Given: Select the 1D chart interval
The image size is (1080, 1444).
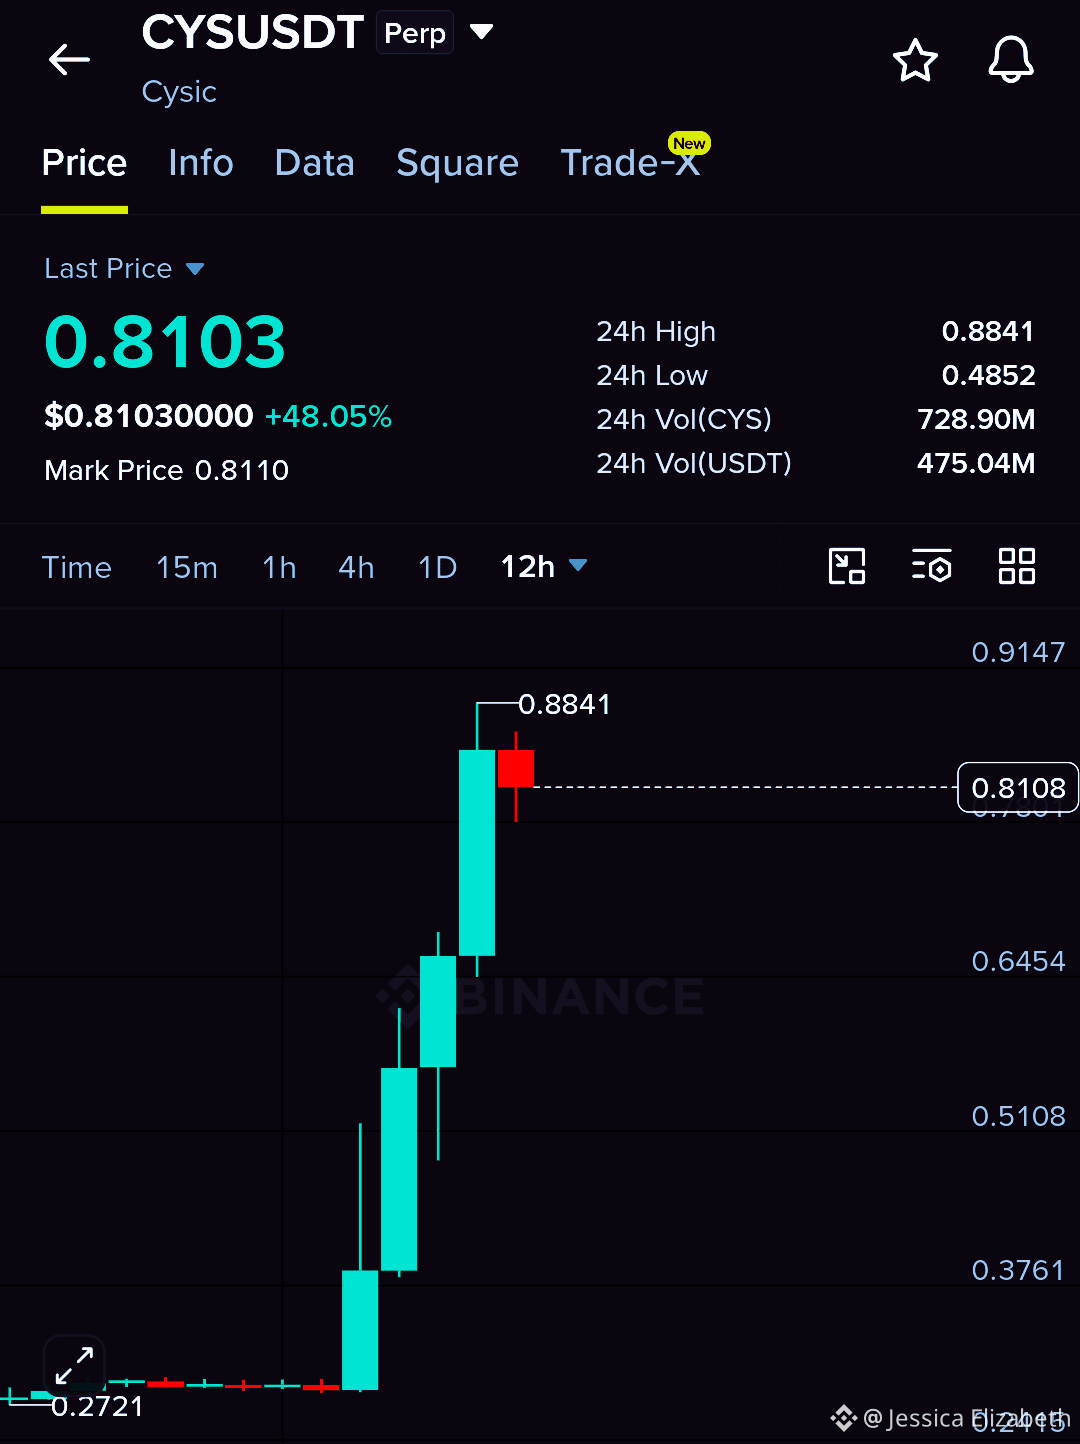Looking at the screenshot, I should pyautogui.click(x=437, y=567).
